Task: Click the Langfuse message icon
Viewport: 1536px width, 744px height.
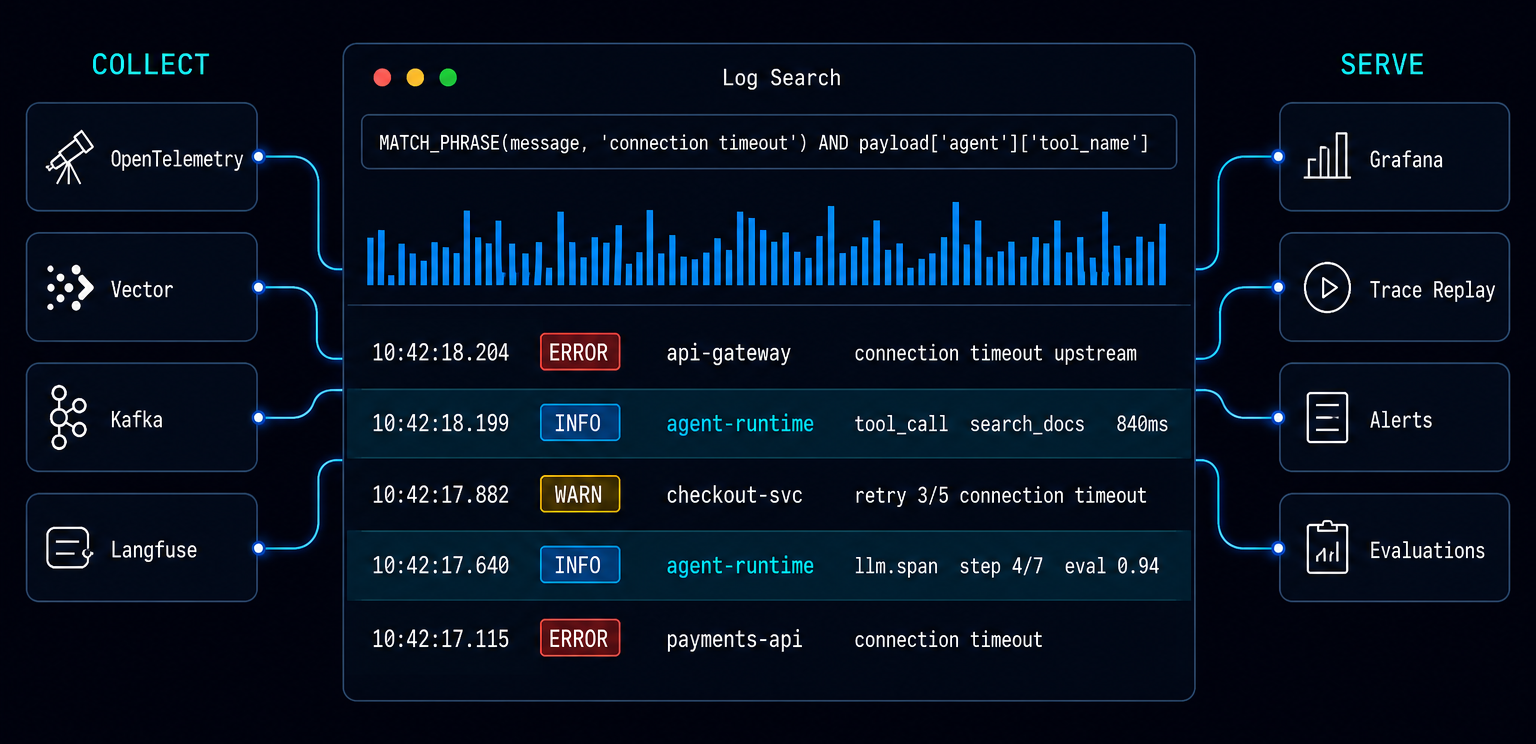Action: click(x=70, y=548)
